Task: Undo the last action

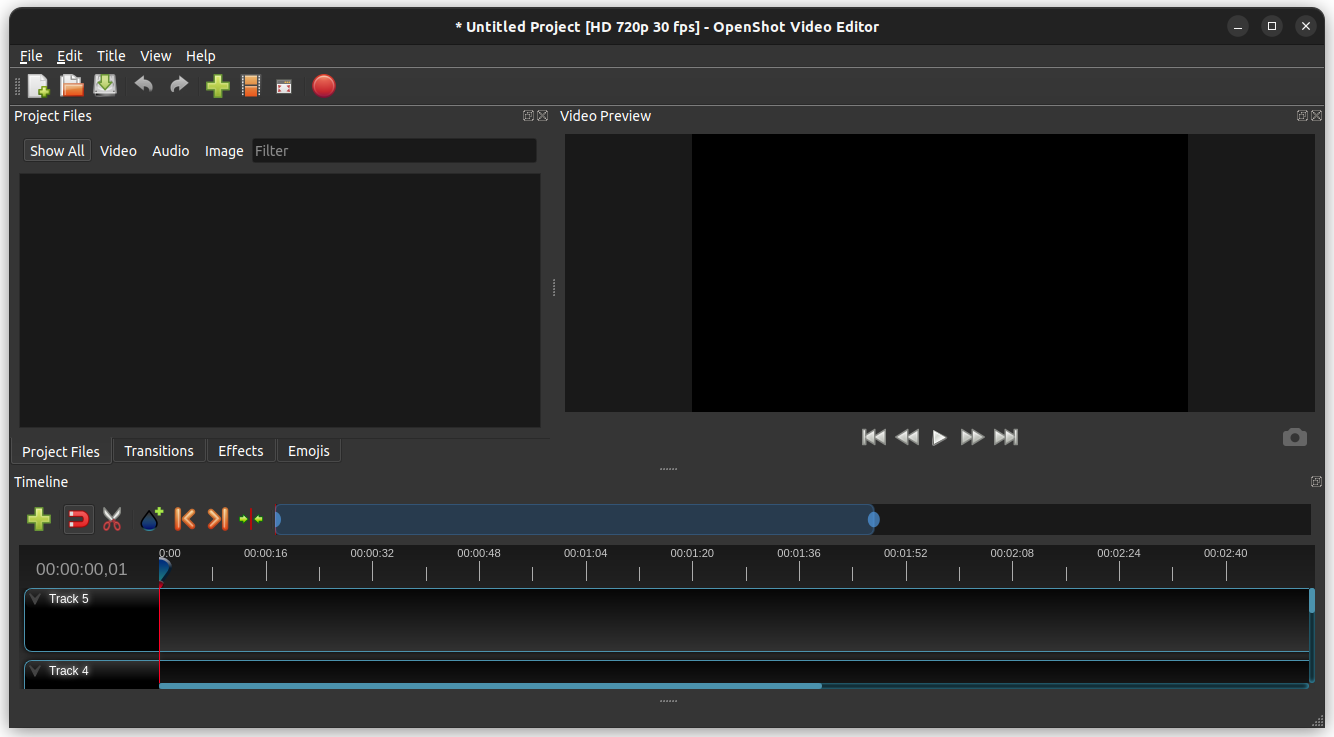Action: tap(143, 86)
